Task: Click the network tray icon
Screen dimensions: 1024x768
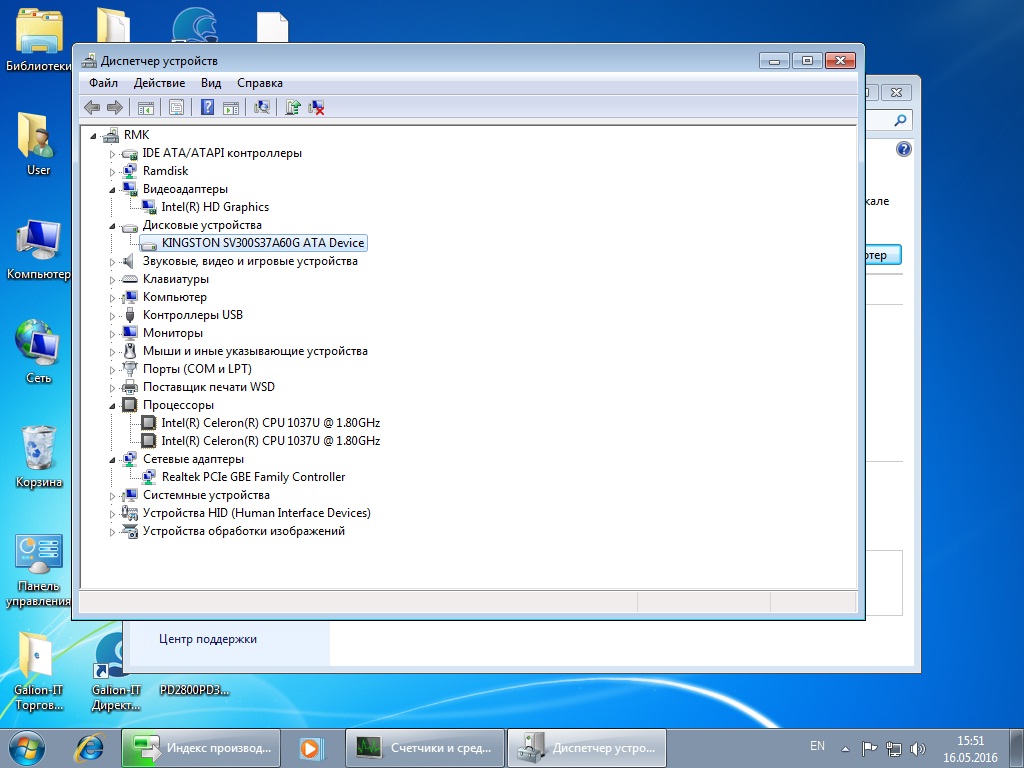Action: coord(893,749)
